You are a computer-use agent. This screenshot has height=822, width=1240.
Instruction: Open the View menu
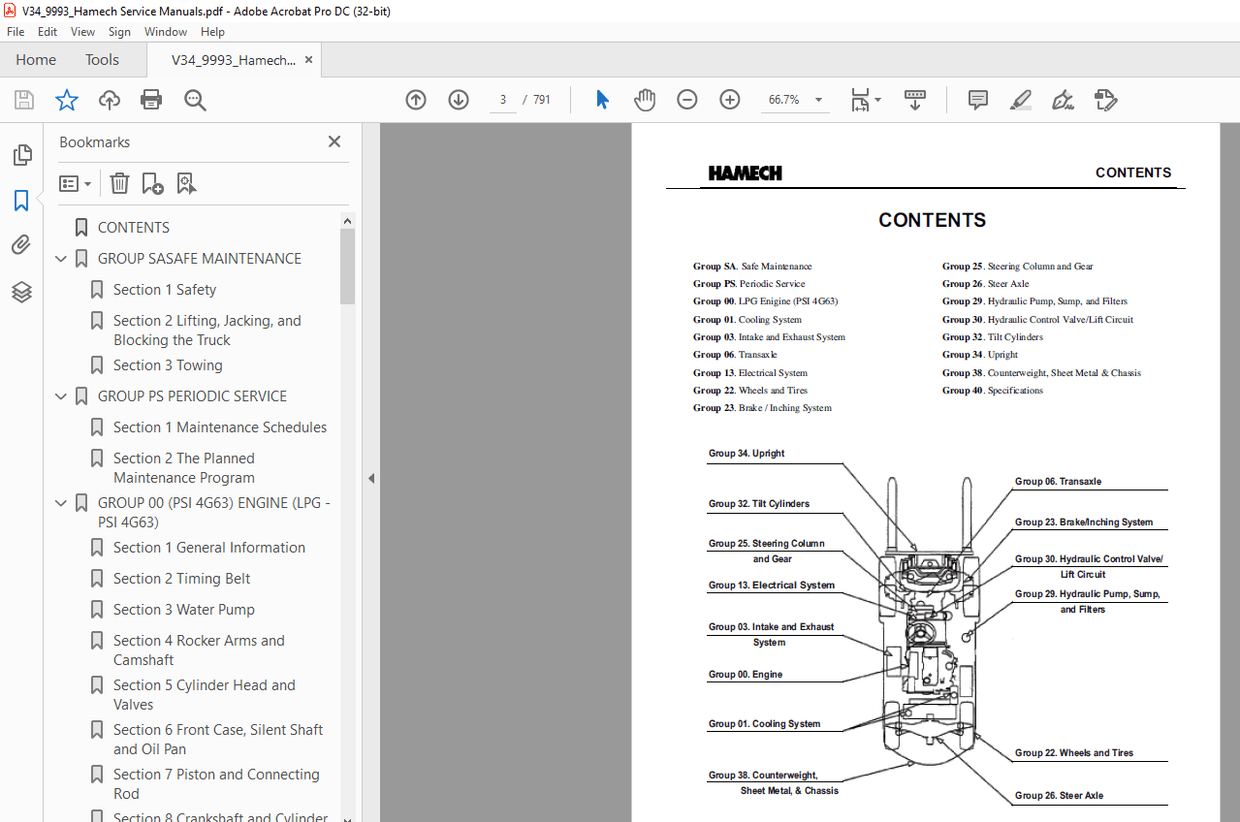tap(82, 31)
